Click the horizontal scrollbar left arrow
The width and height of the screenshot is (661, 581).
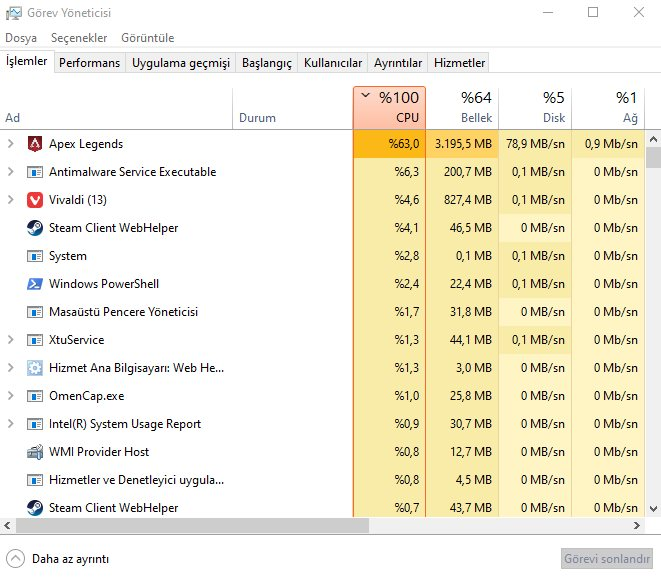(7, 525)
